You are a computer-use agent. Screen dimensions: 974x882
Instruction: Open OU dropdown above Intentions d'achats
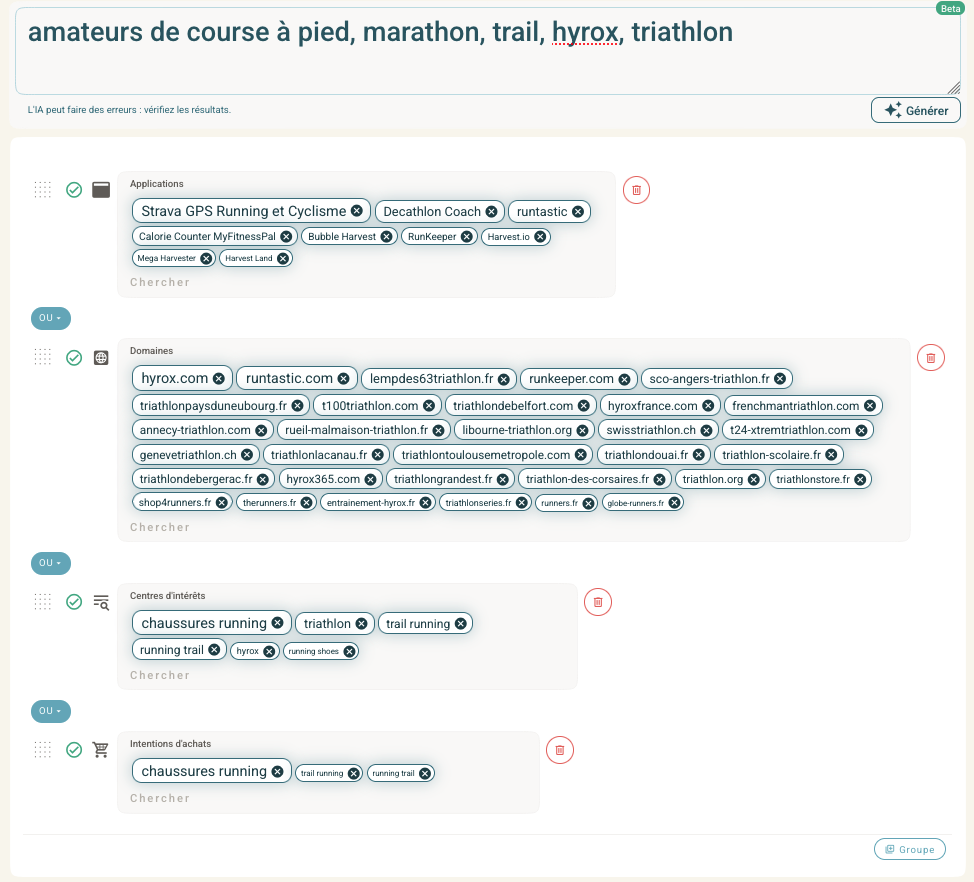(50, 711)
